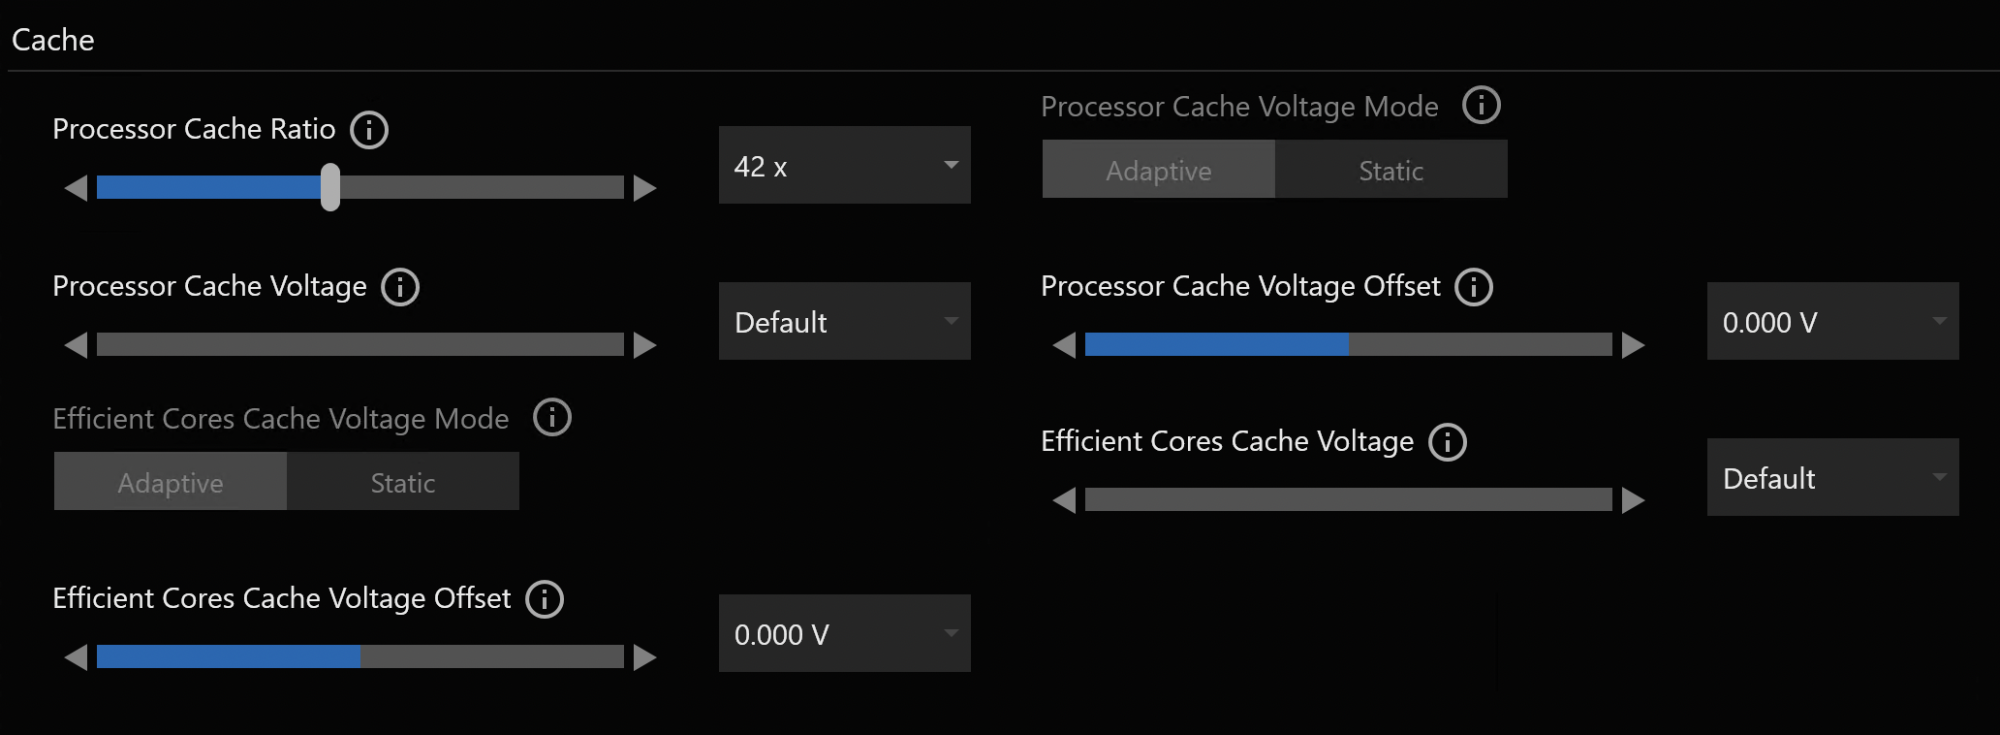Expand Efficient Cores Cache Voltage Default dropdown
2000x735 pixels.
pyautogui.click(x=1832, y=477)
